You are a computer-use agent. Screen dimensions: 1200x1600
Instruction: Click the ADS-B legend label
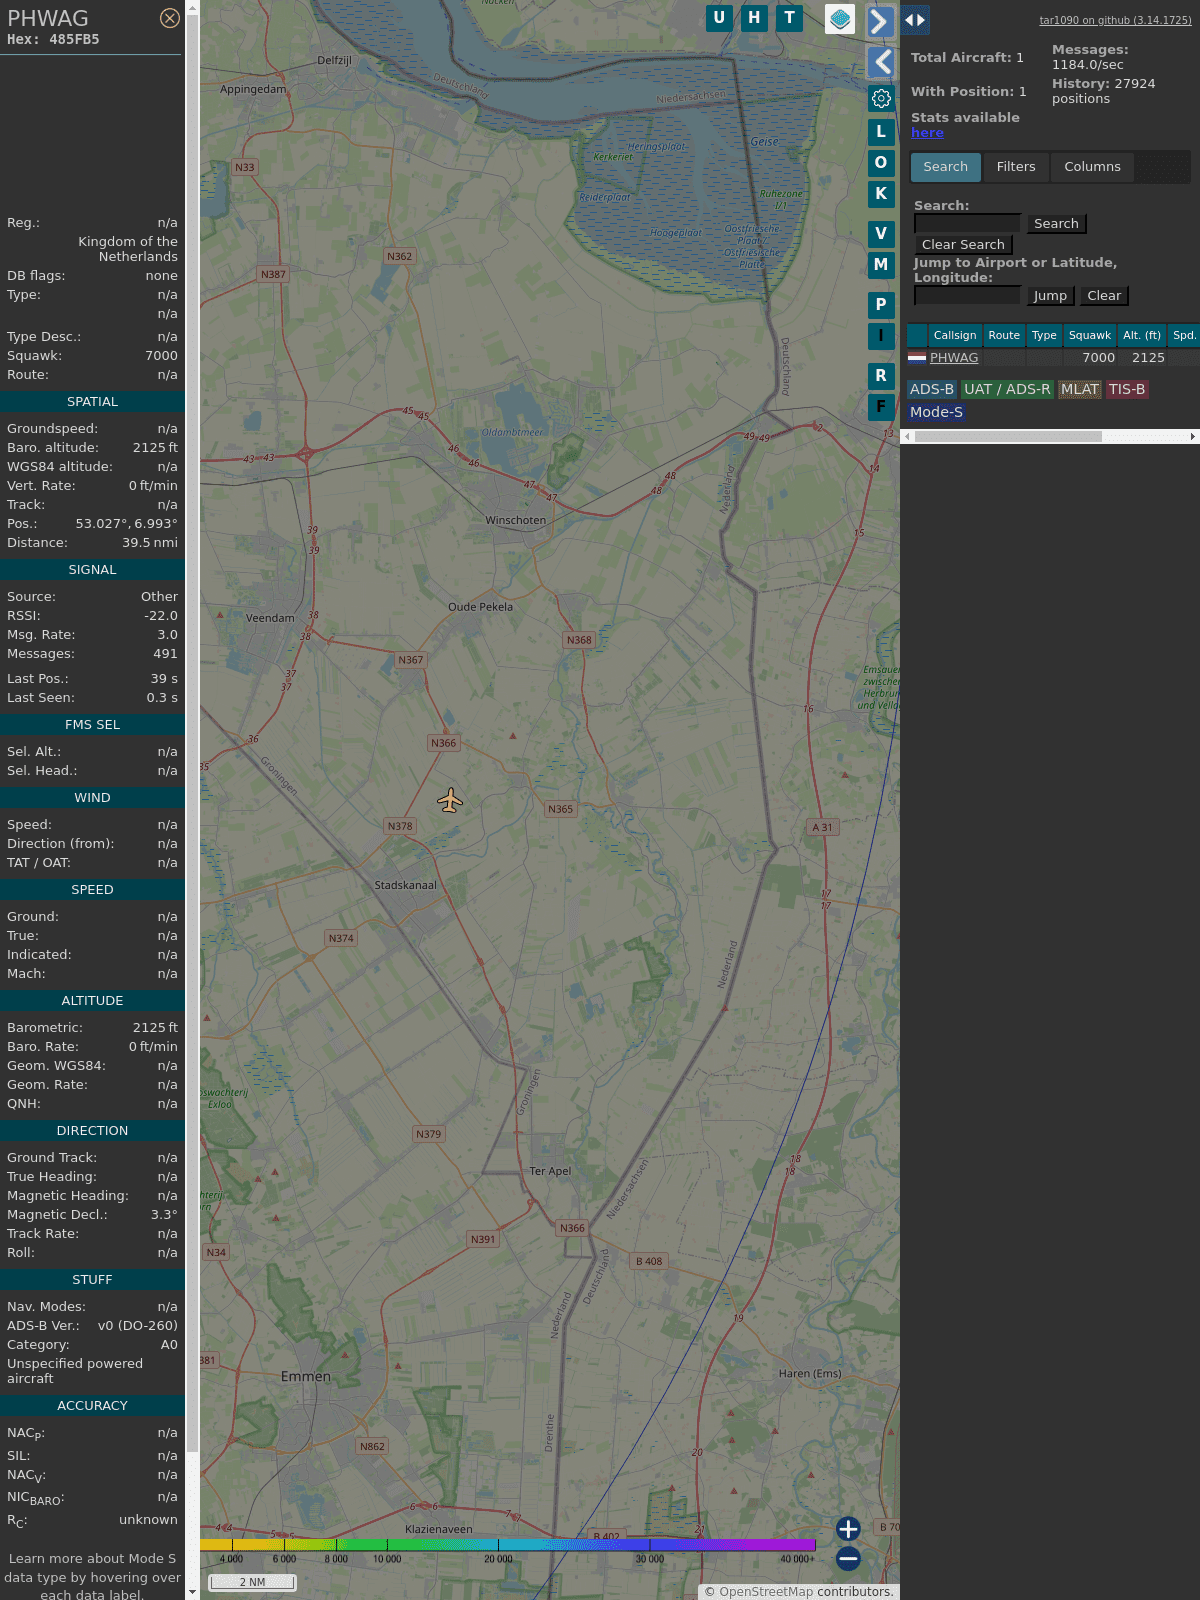pyautogui.click(x=932, y=390)
